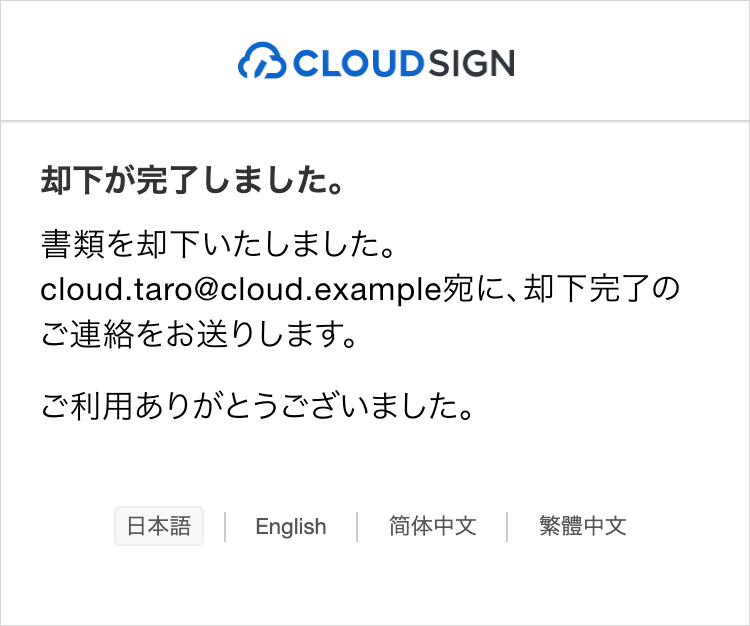Click the message ご利用ありがとうございました。
The width and height of the screenshot is (750, 626).
257,406
